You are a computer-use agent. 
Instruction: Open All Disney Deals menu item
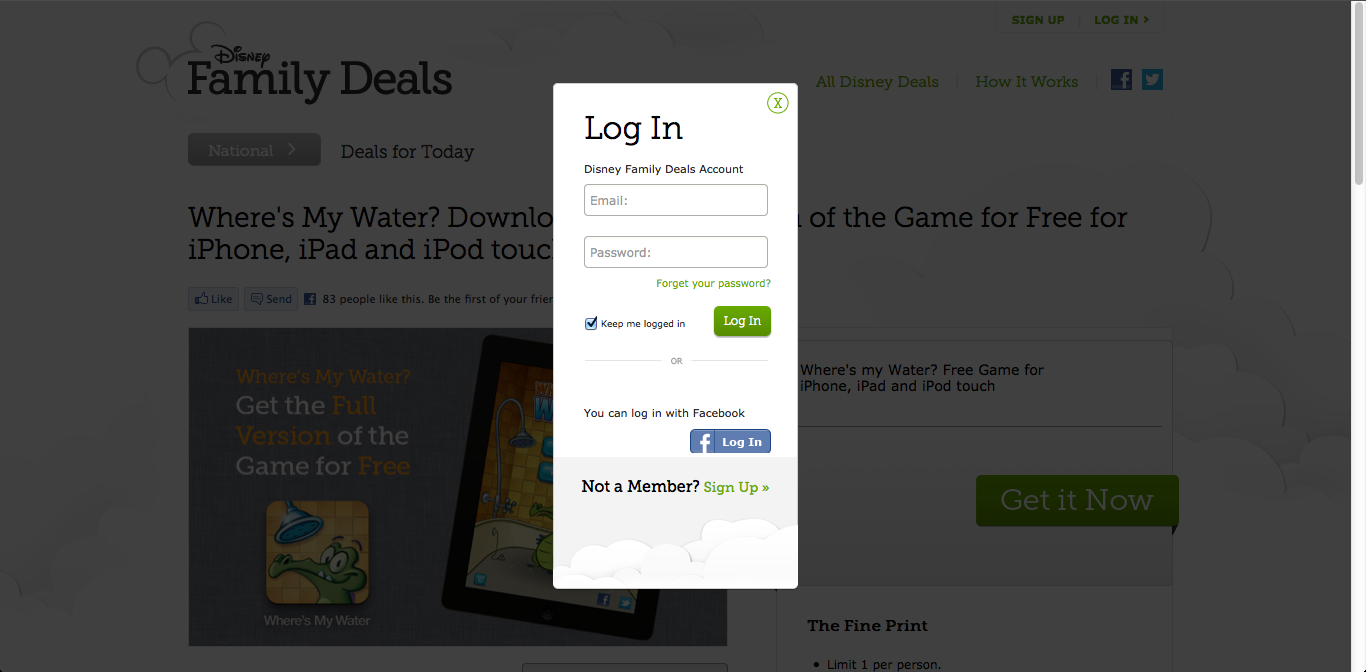coord(877,82)
